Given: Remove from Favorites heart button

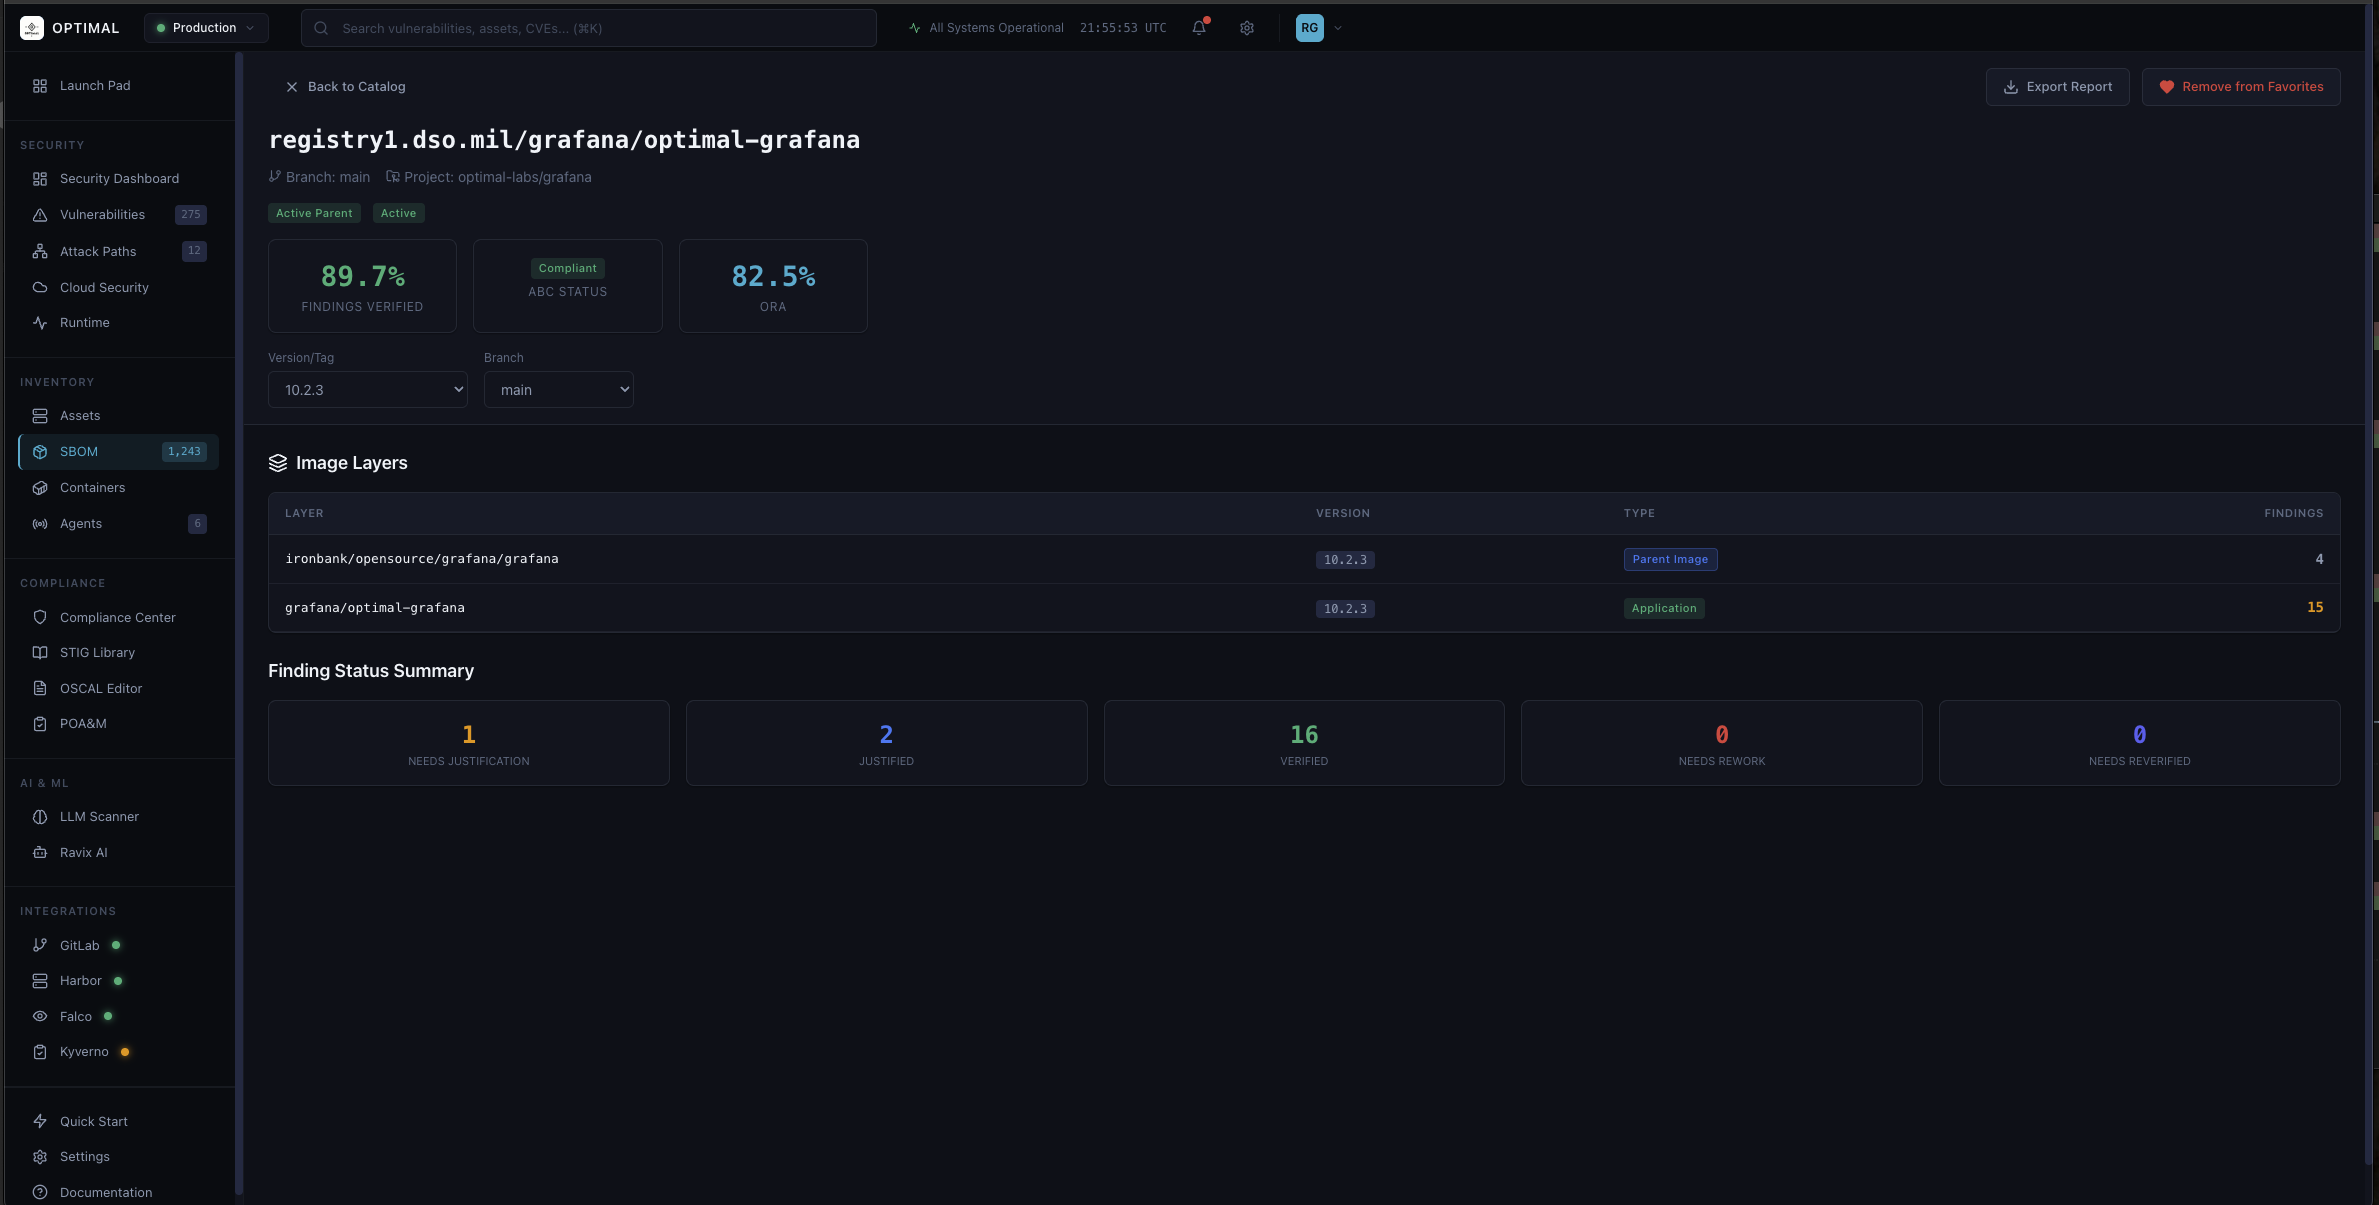Looking at the screenshot, I should [x=2241, y=87].
